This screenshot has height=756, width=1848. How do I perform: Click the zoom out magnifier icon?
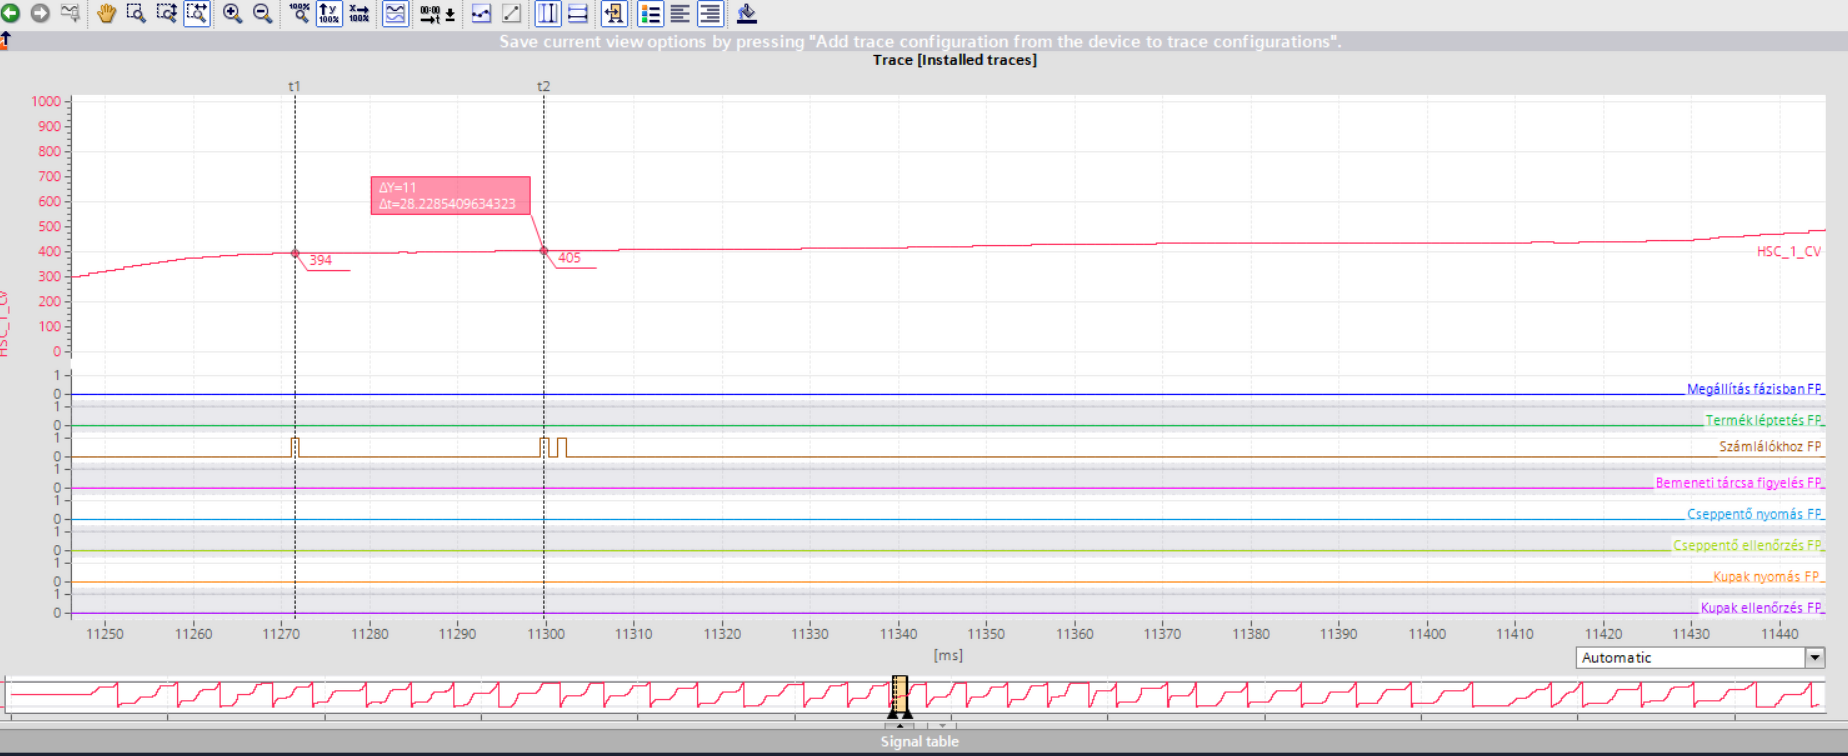[262, 13]
